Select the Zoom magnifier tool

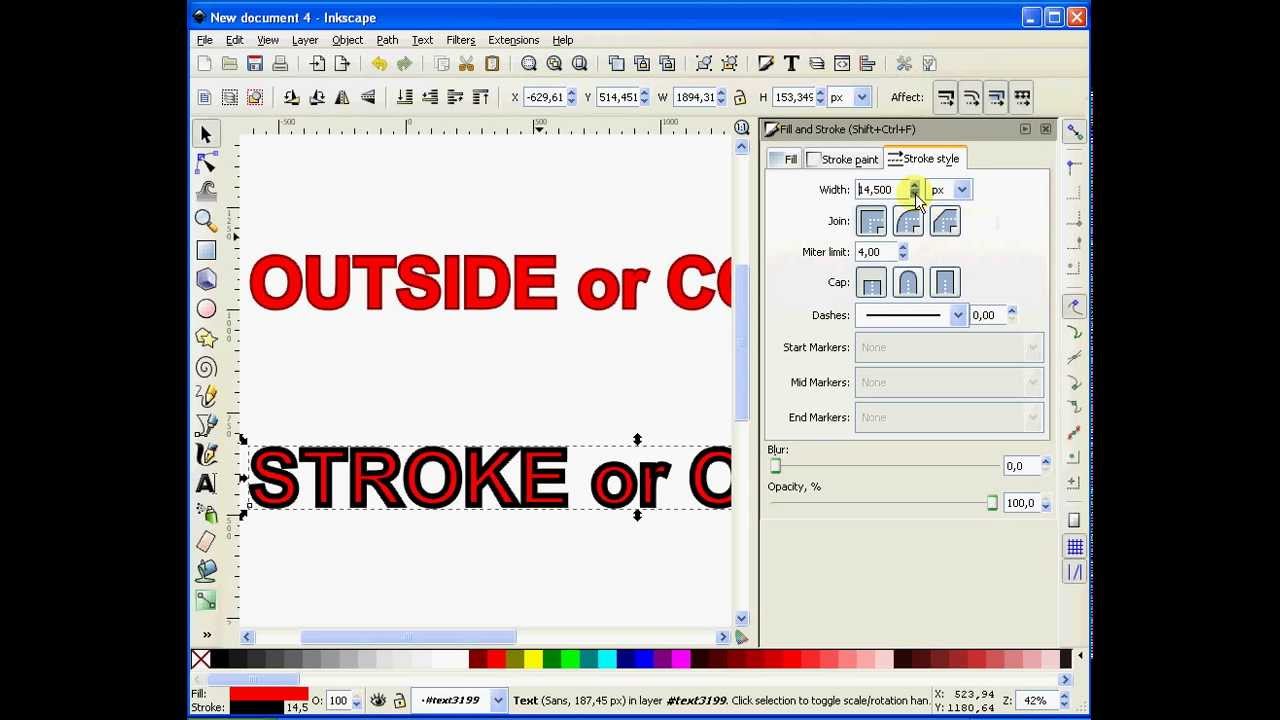coord(206,220)
